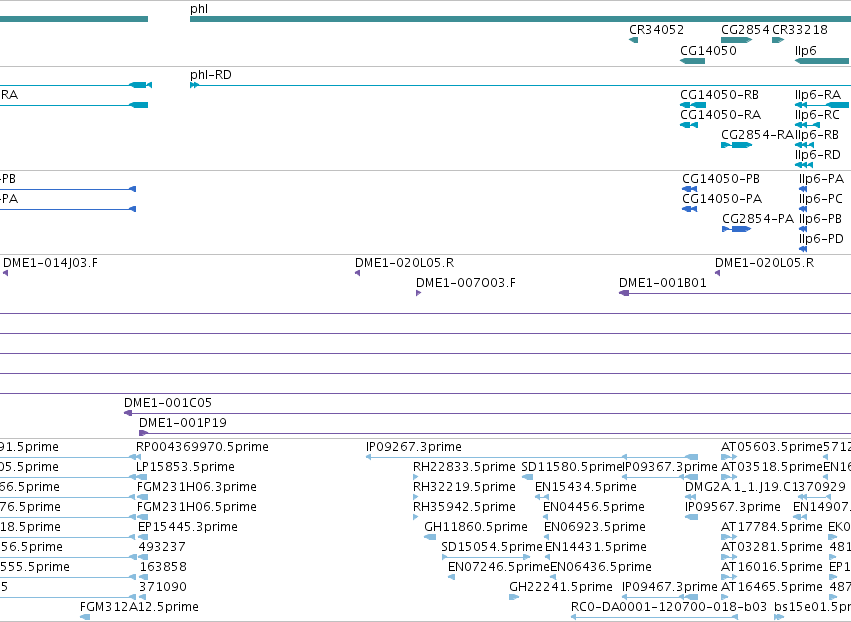Click protein Ilp6-PC
The image size is (851, 622).
coord(821,199)
